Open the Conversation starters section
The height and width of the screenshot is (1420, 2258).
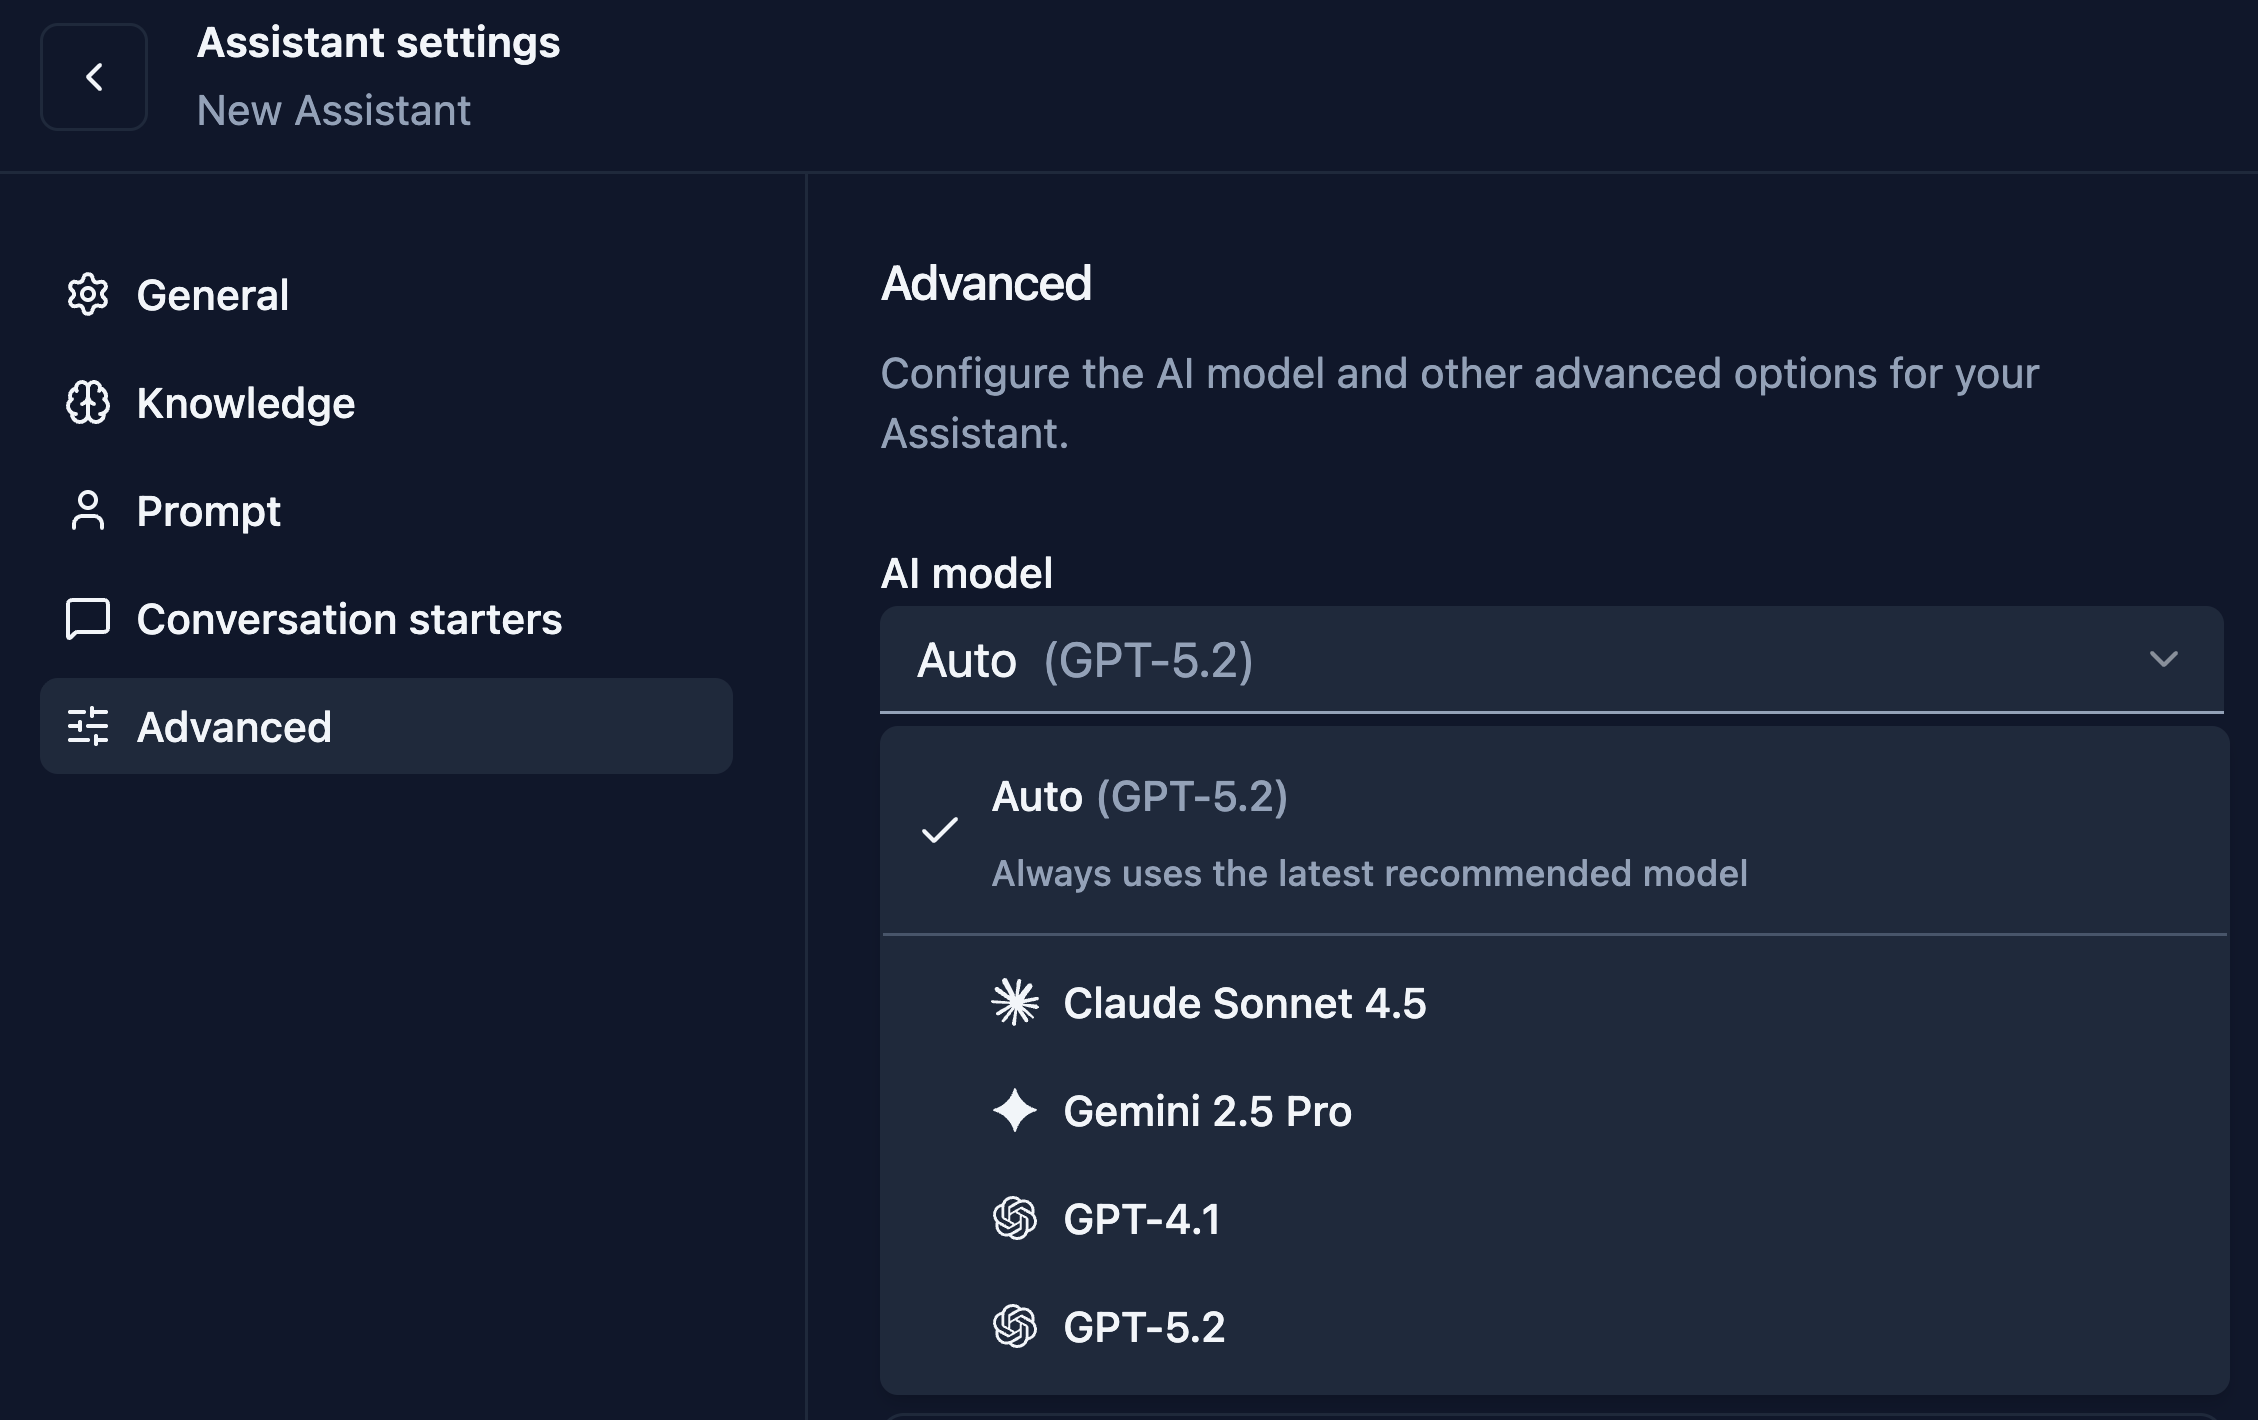coord(349,619)
